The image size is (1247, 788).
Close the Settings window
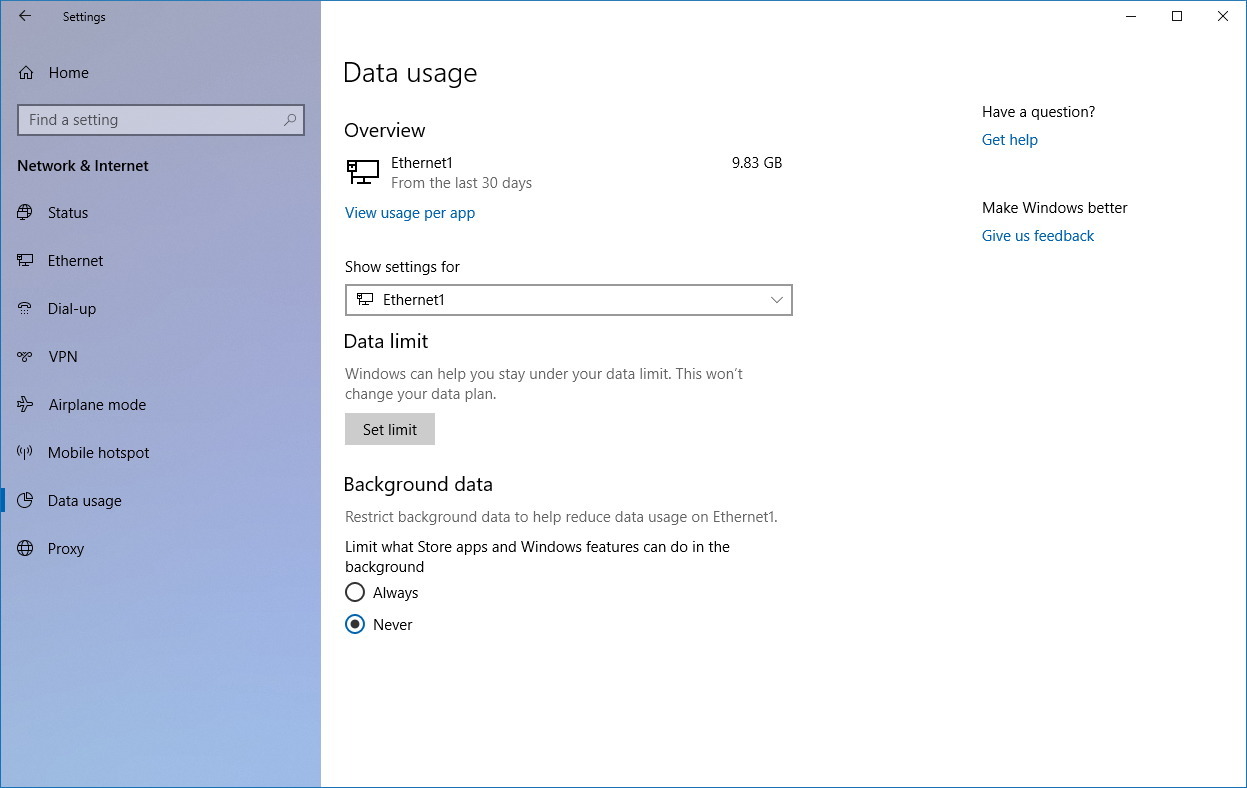(1223, 16)
